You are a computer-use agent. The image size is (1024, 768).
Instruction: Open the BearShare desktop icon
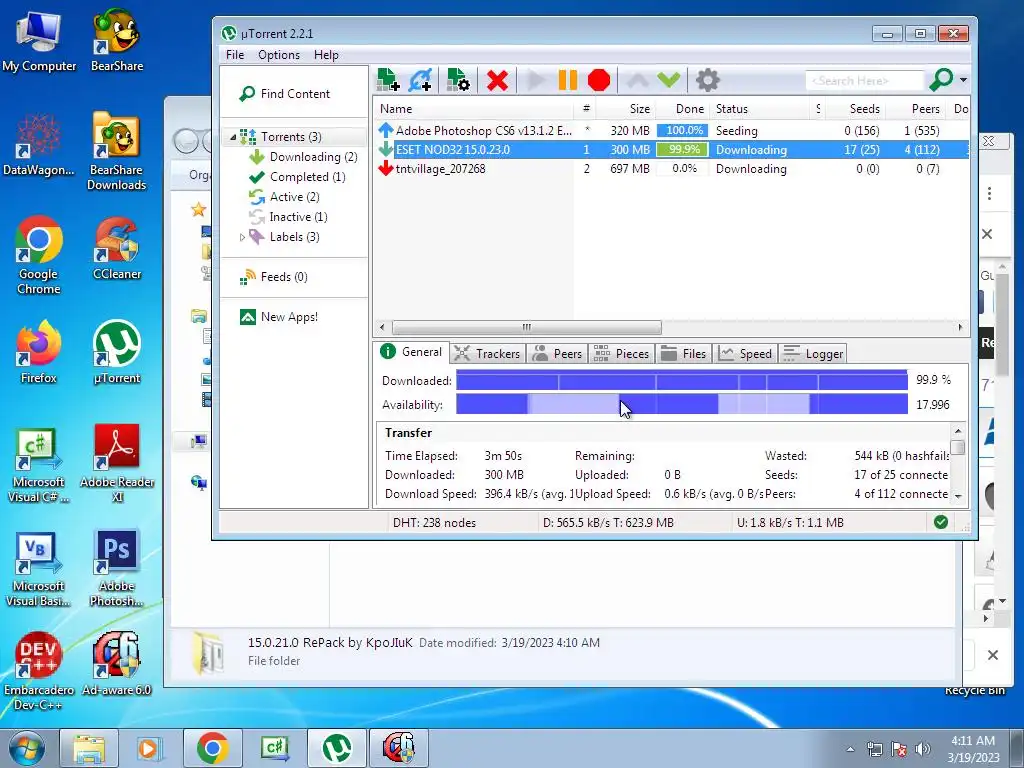117,40
